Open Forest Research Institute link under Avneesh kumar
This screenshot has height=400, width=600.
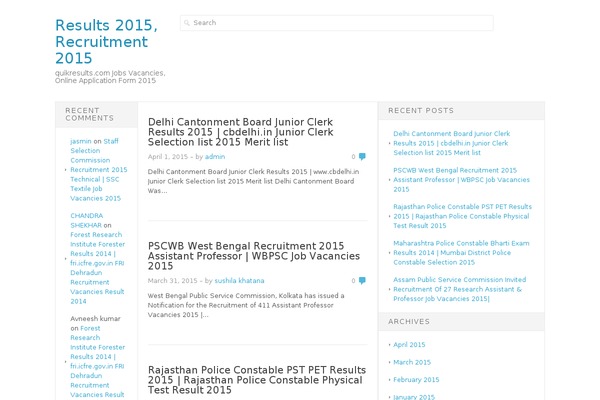pyautogui.click(x=97, y=361)
